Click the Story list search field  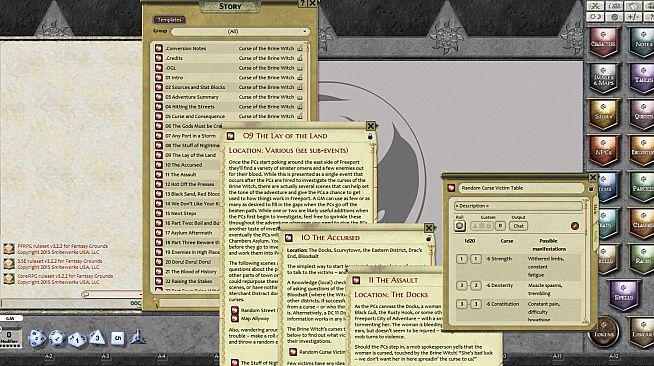pos(190,303)
